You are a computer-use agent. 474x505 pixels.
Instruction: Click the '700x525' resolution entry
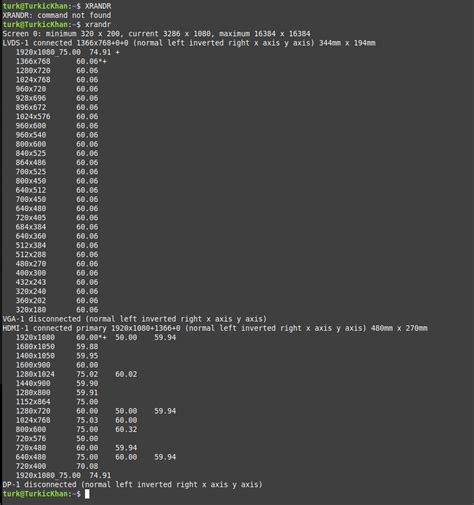tap(31, 172)
